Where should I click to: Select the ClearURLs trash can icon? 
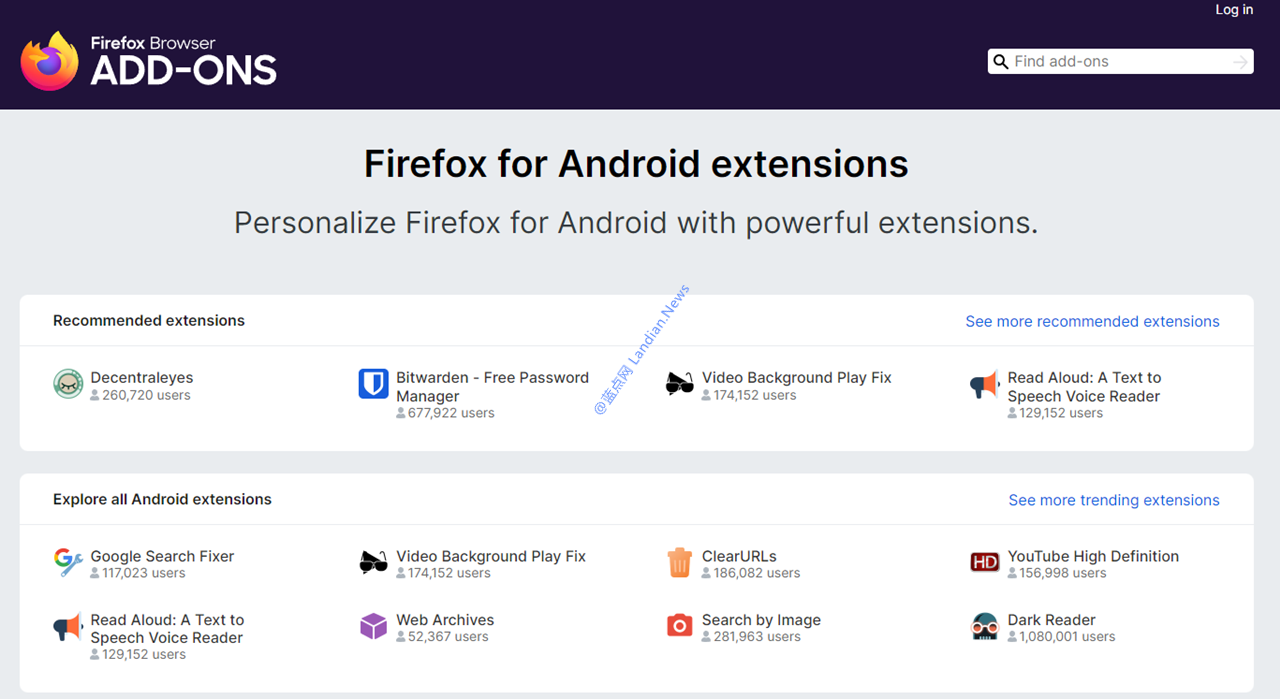click(x=679, y=563)
